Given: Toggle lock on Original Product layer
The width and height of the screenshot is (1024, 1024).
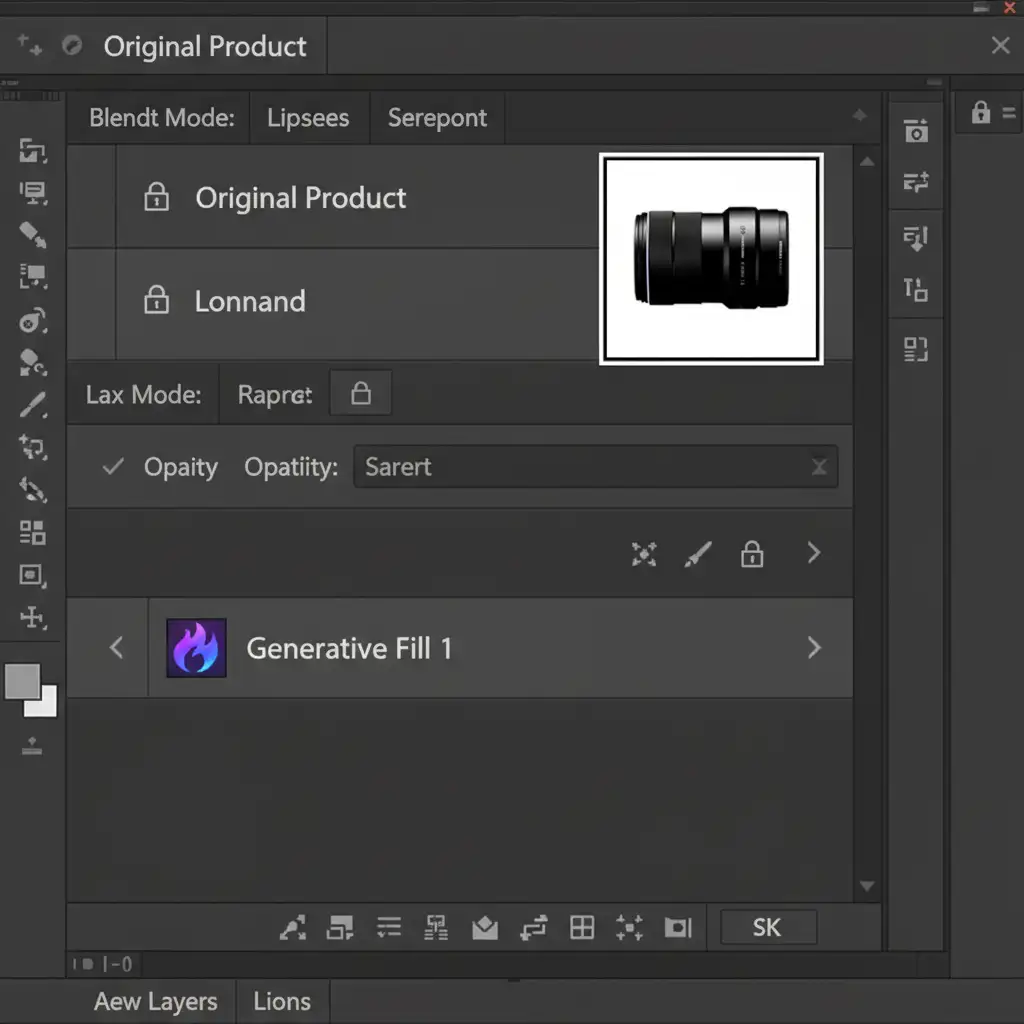Looking at the screenshot, I should pyautogui.click(x=157, y=198).
